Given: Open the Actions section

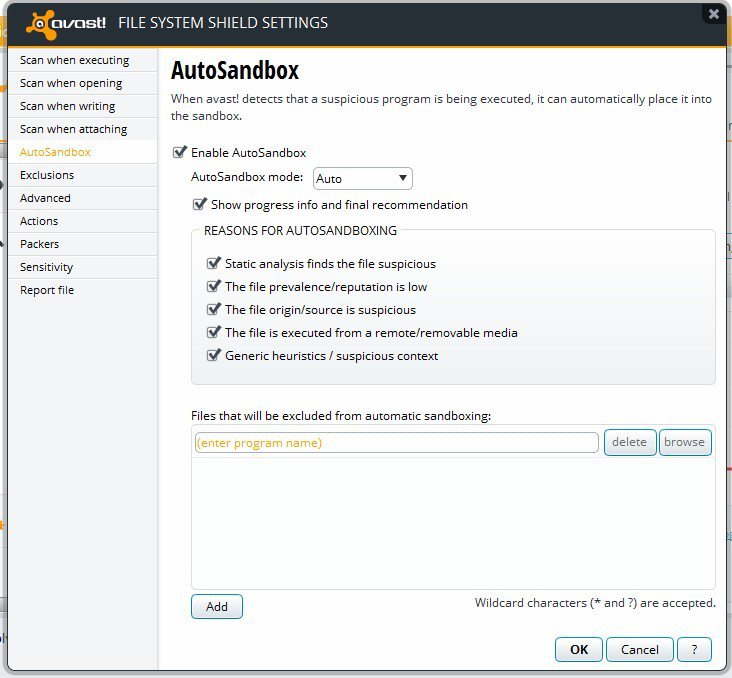Looking at the screenshot, I should click(83, 221).
